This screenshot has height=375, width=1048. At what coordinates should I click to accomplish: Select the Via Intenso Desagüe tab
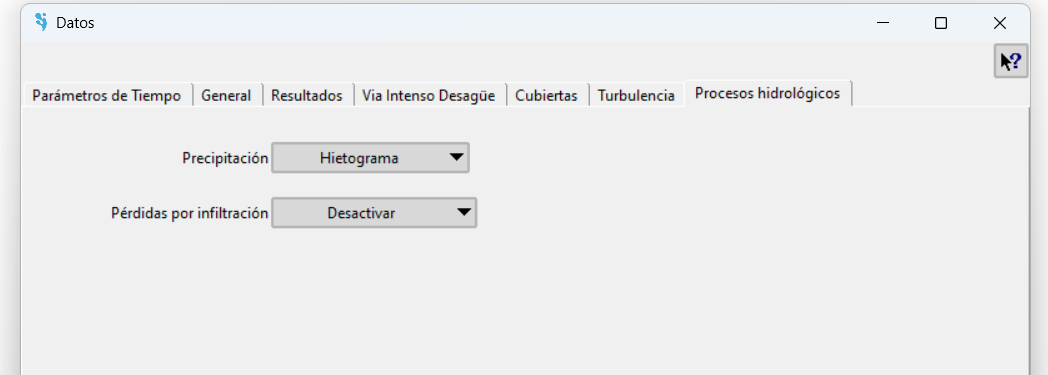coord(428,96)
